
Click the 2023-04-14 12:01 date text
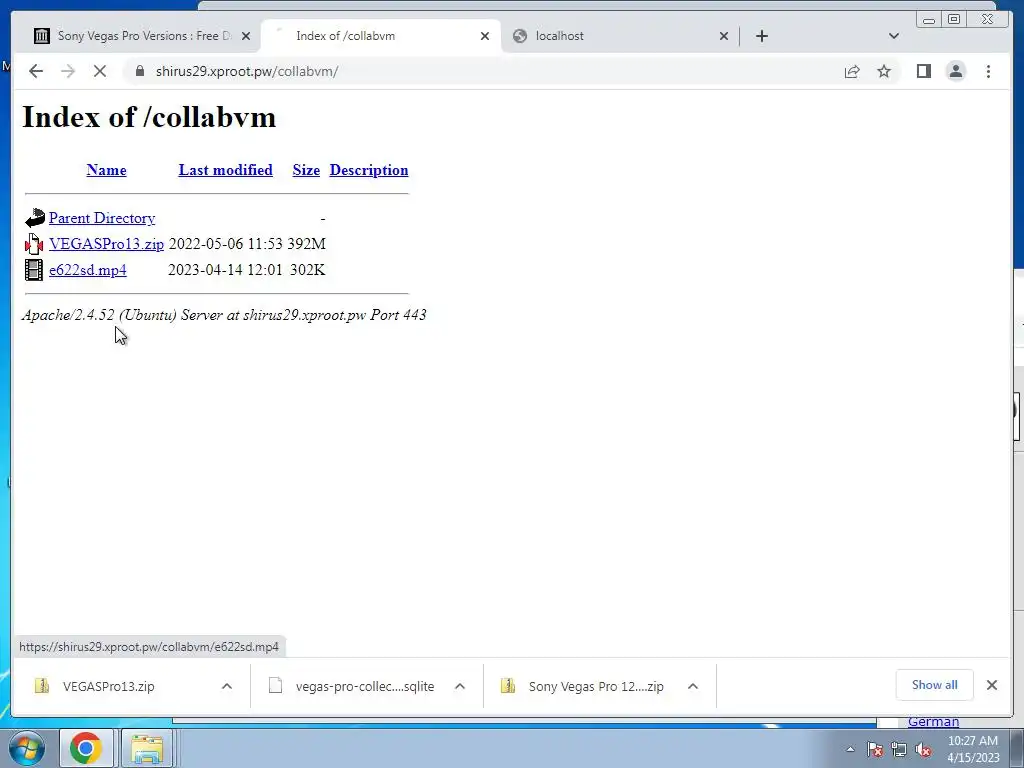[225, 270]
